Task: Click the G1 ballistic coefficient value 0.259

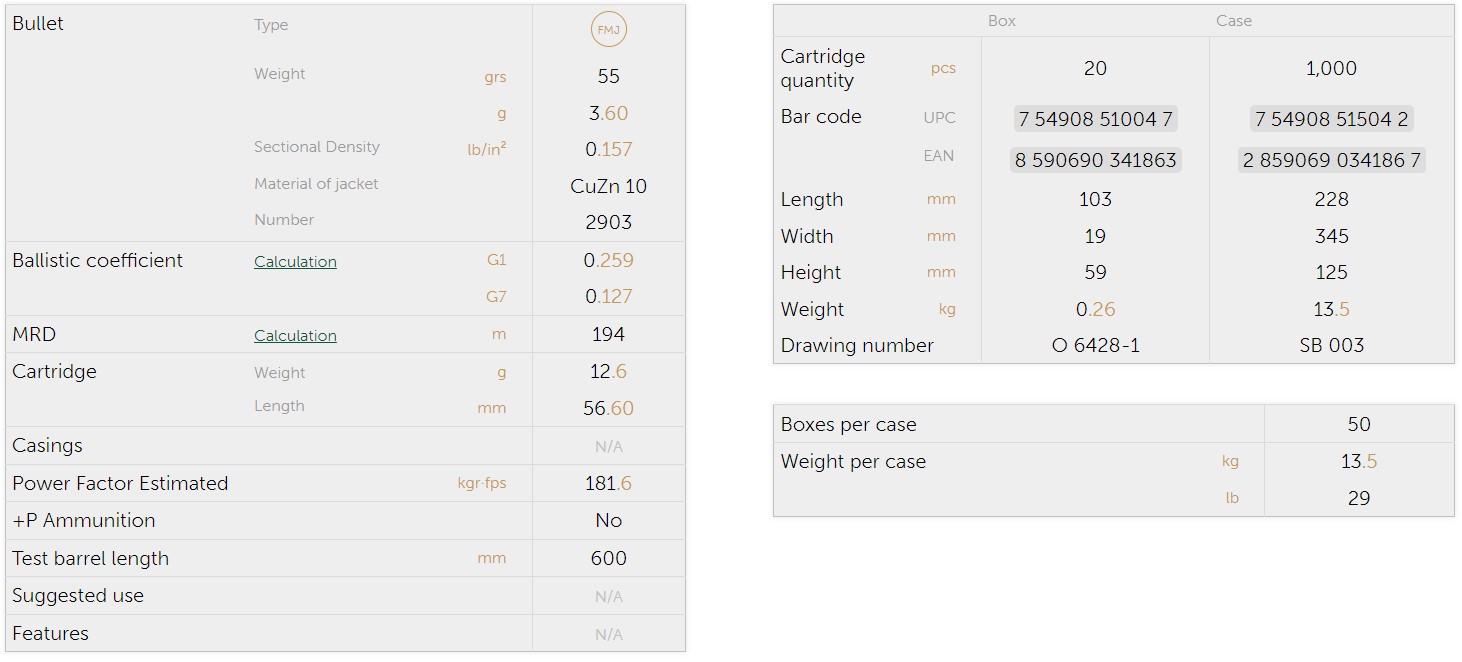Action: pos(608,261)
